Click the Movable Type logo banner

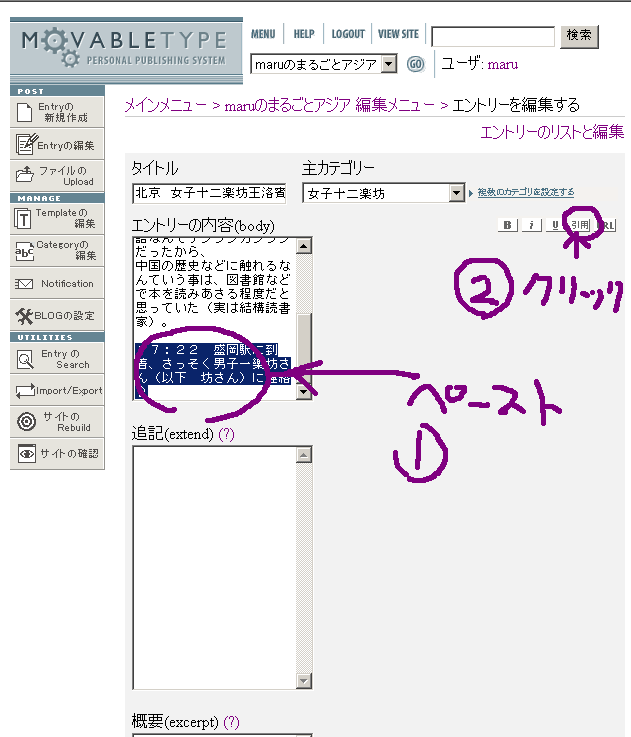[126, 50]
